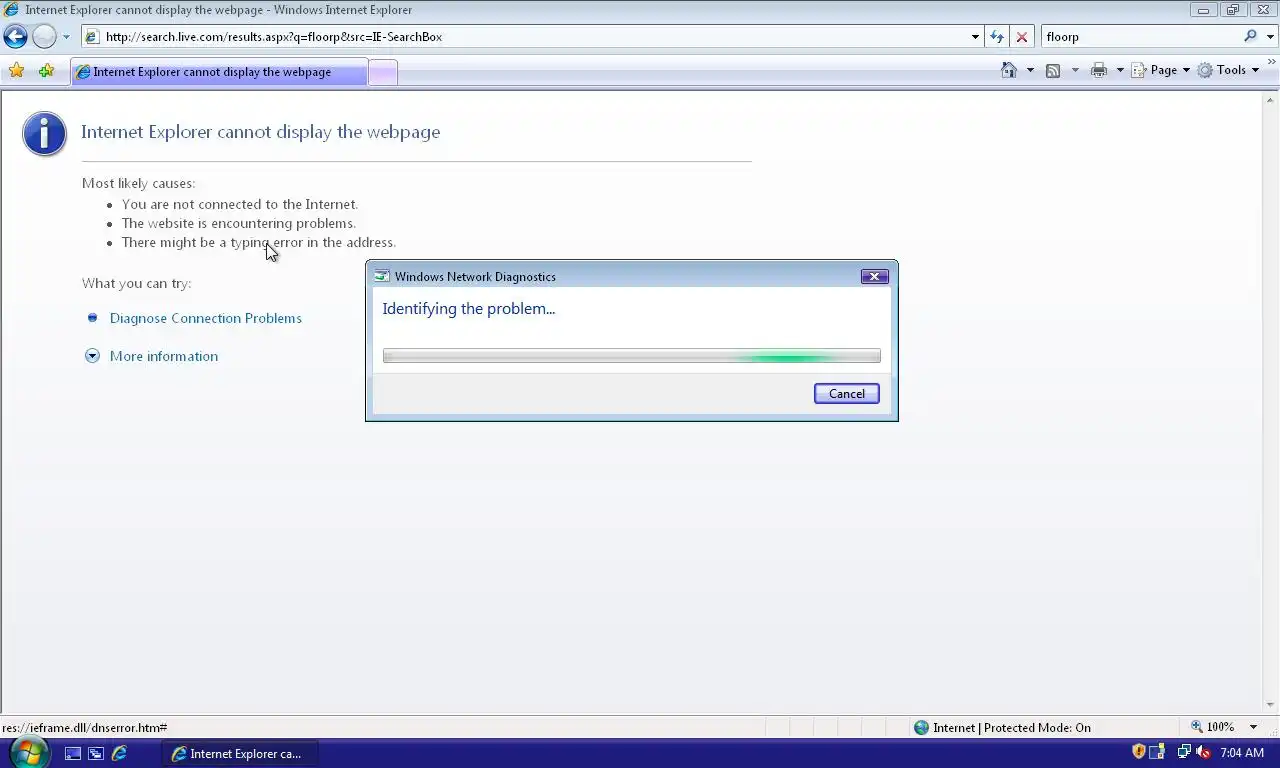Click the Refresh page icon
Image resolution: width=1280 pixels, height=768 pixels.
click(x=997, y=37)
